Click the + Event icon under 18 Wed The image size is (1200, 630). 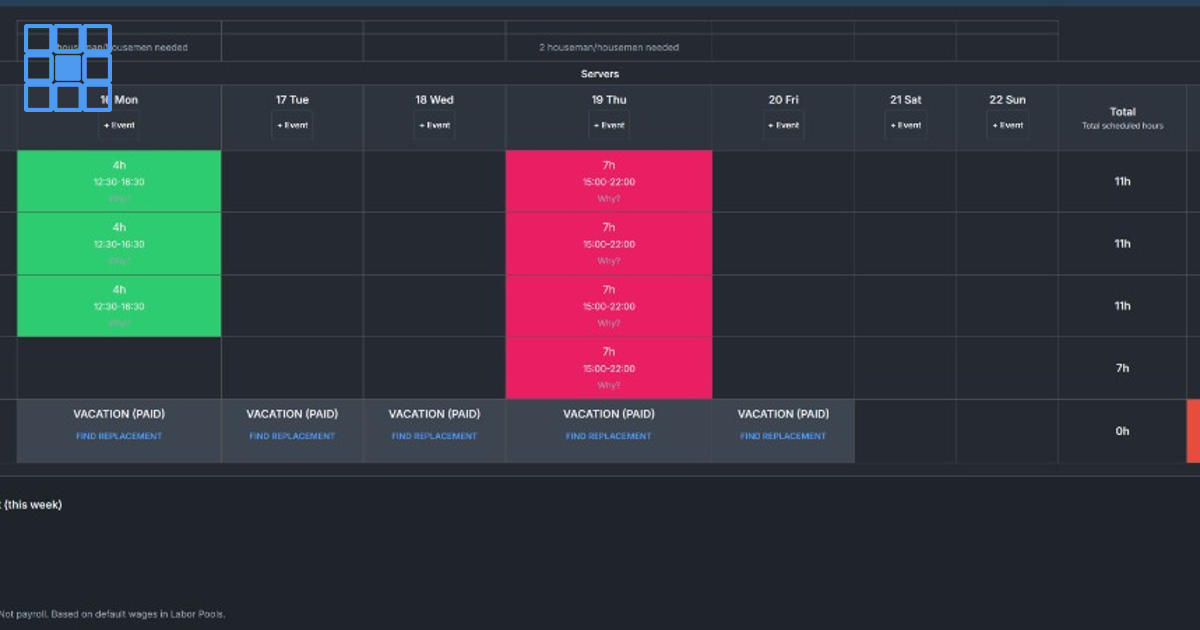pos(434,125)
